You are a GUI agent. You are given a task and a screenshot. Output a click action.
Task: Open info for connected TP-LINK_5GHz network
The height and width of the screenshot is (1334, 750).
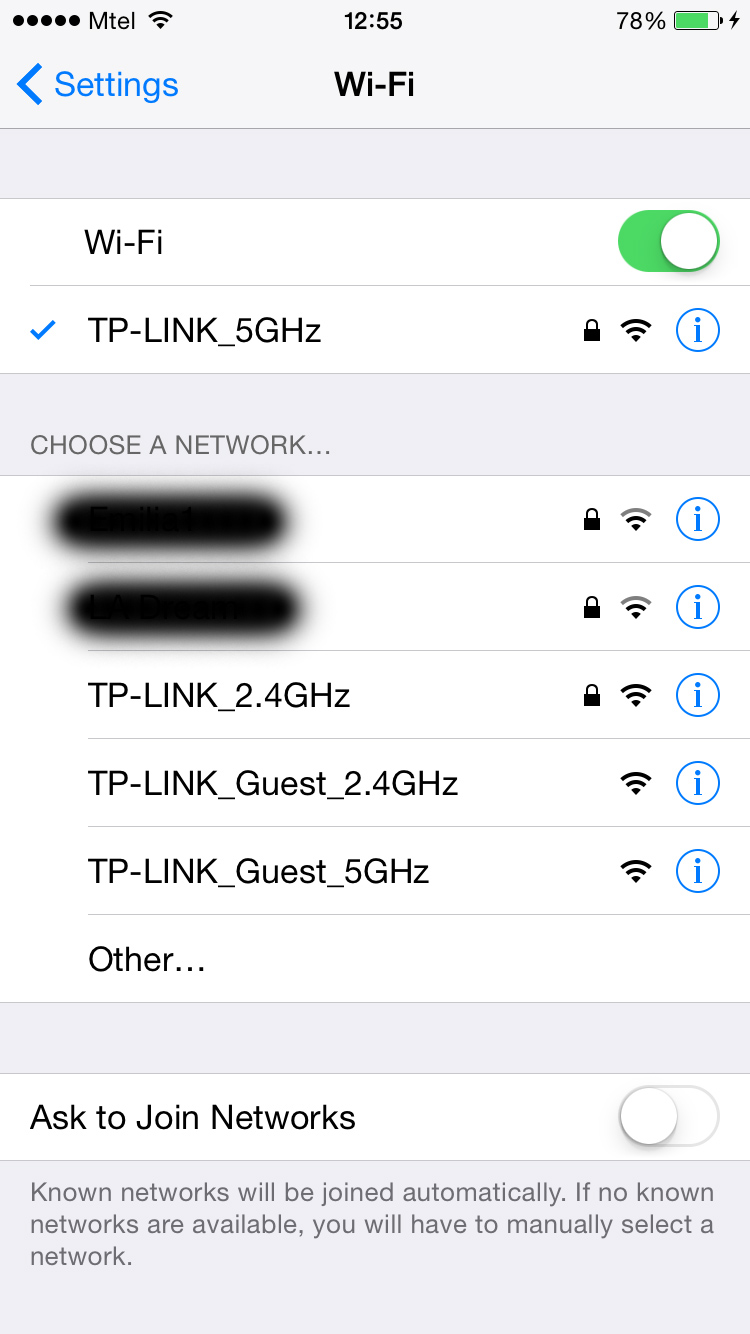[x=698, y=330]
